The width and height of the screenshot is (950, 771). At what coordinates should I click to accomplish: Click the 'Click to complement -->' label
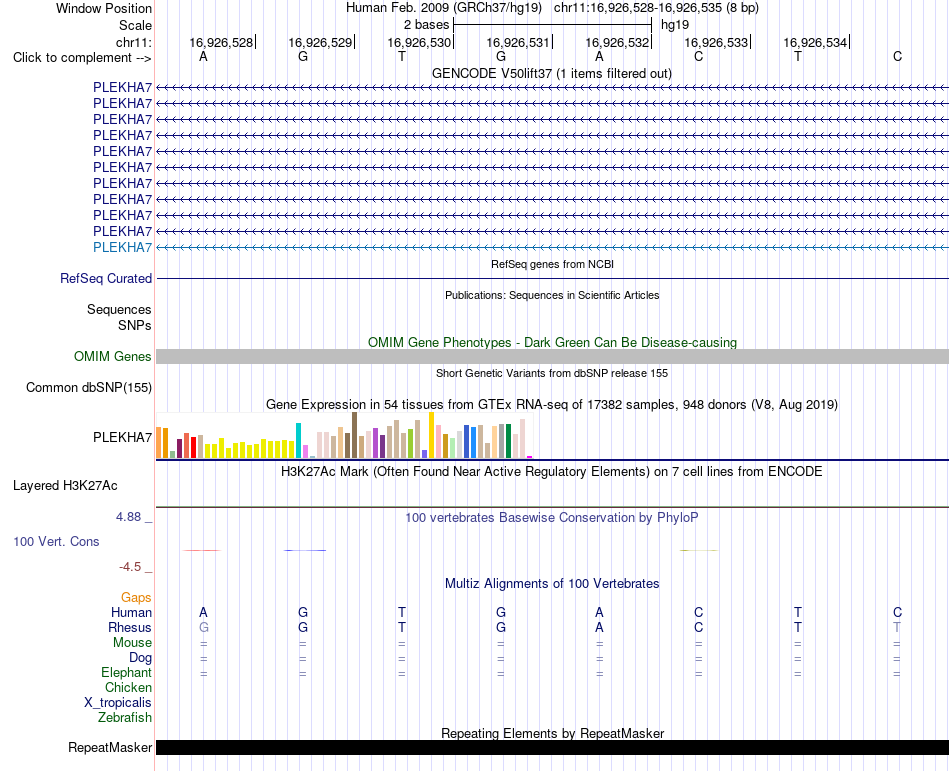tap(82, 58)
